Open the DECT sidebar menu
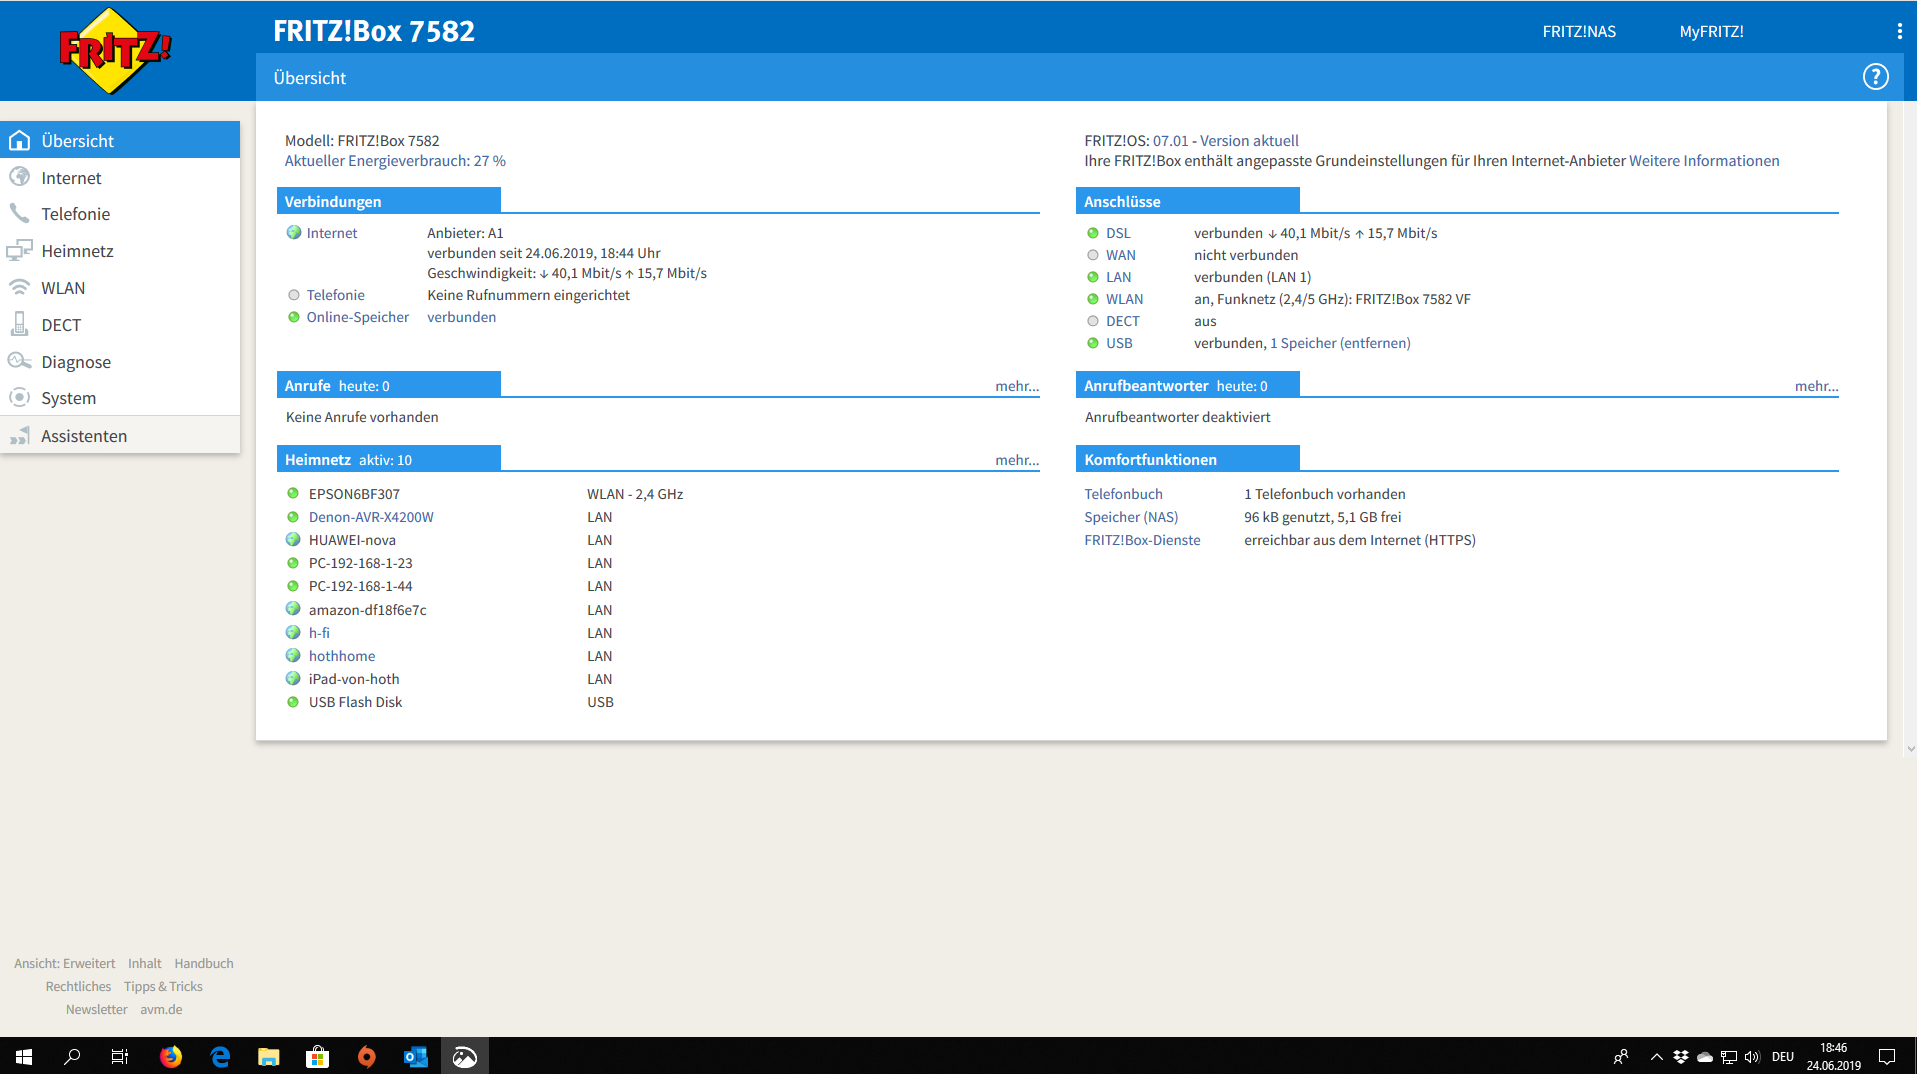Image resolution: width=1917 pixels, height=1074 pixels. [120, 325]
